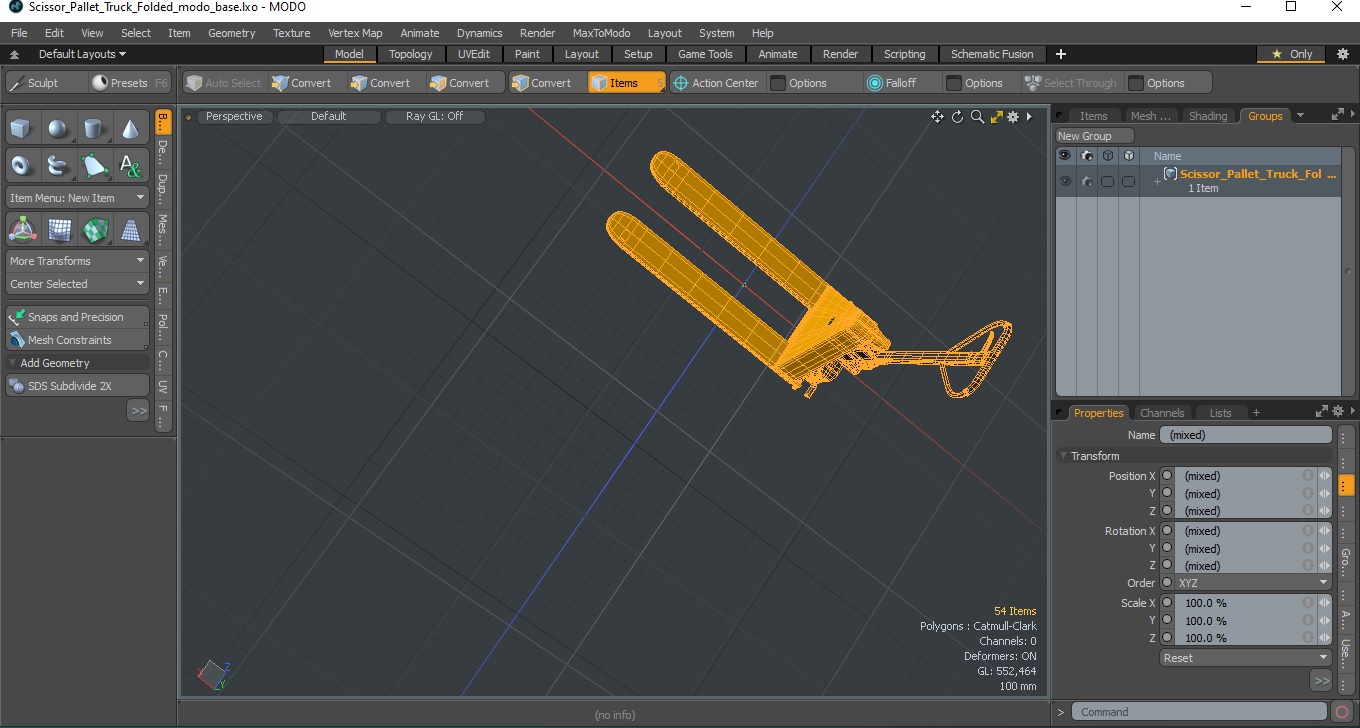
Task: Toggle the Position X keyframe circle
Action: [1166, 476]
